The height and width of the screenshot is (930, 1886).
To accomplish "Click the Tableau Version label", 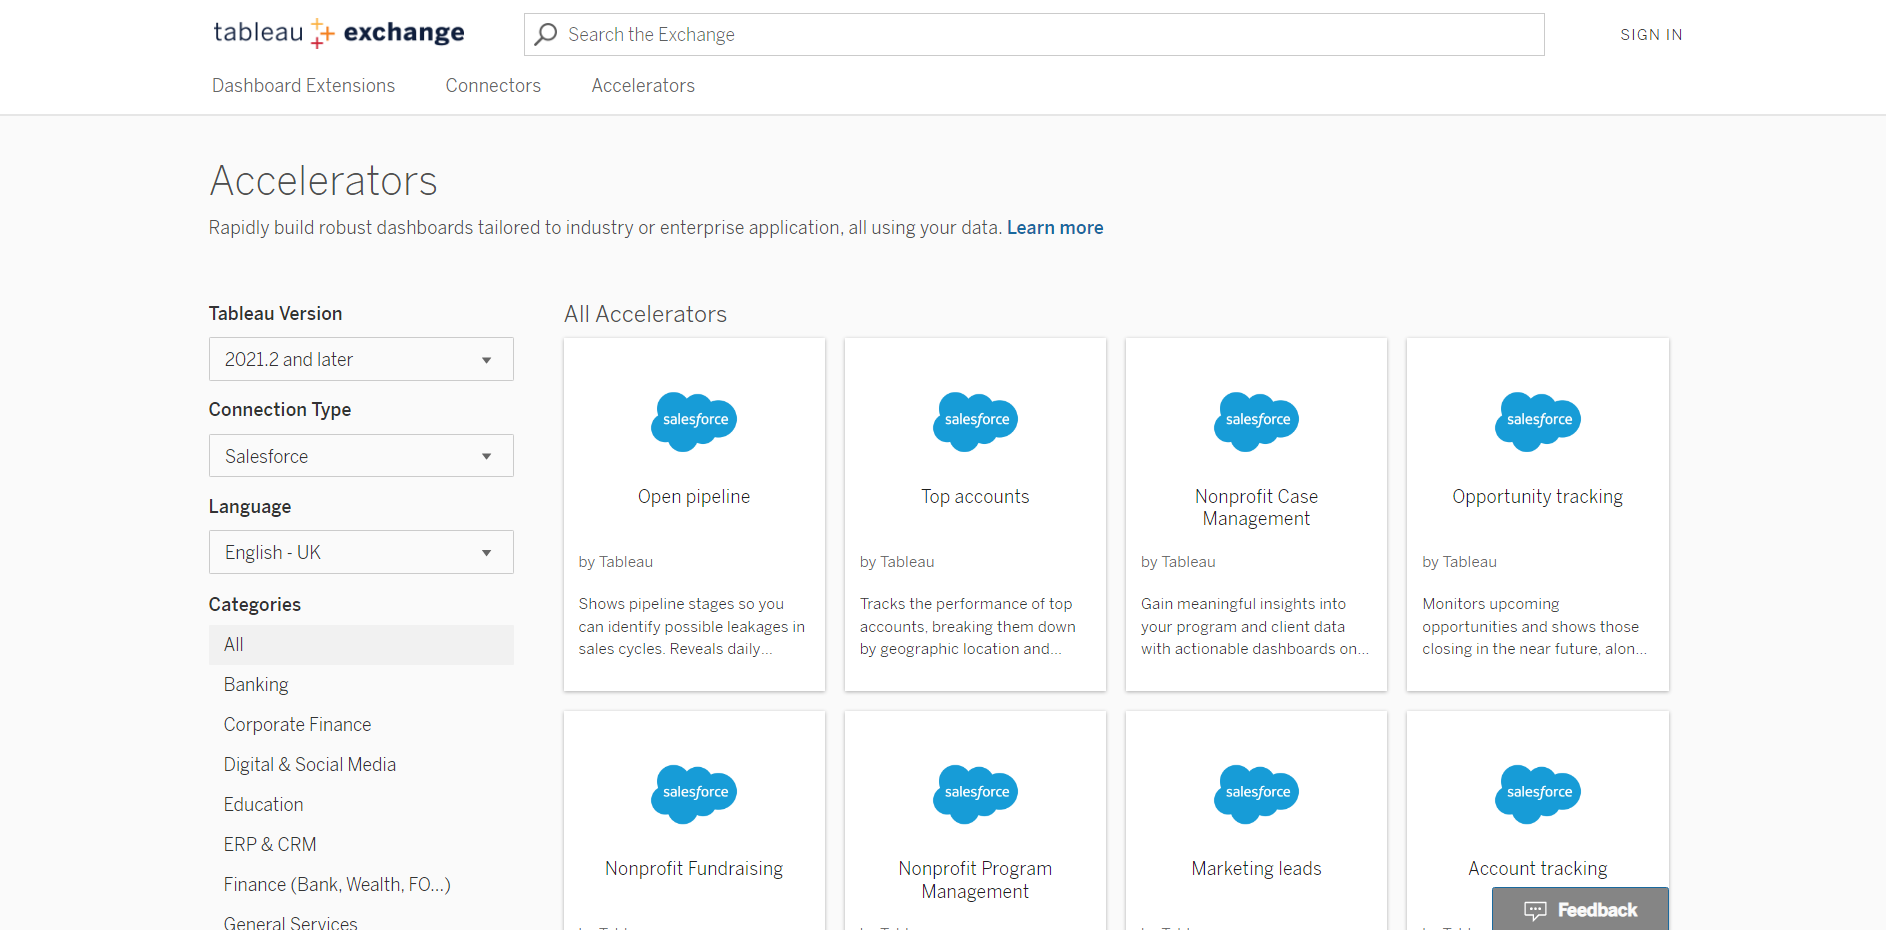I will pyautogui.click(x=275, y=314).
